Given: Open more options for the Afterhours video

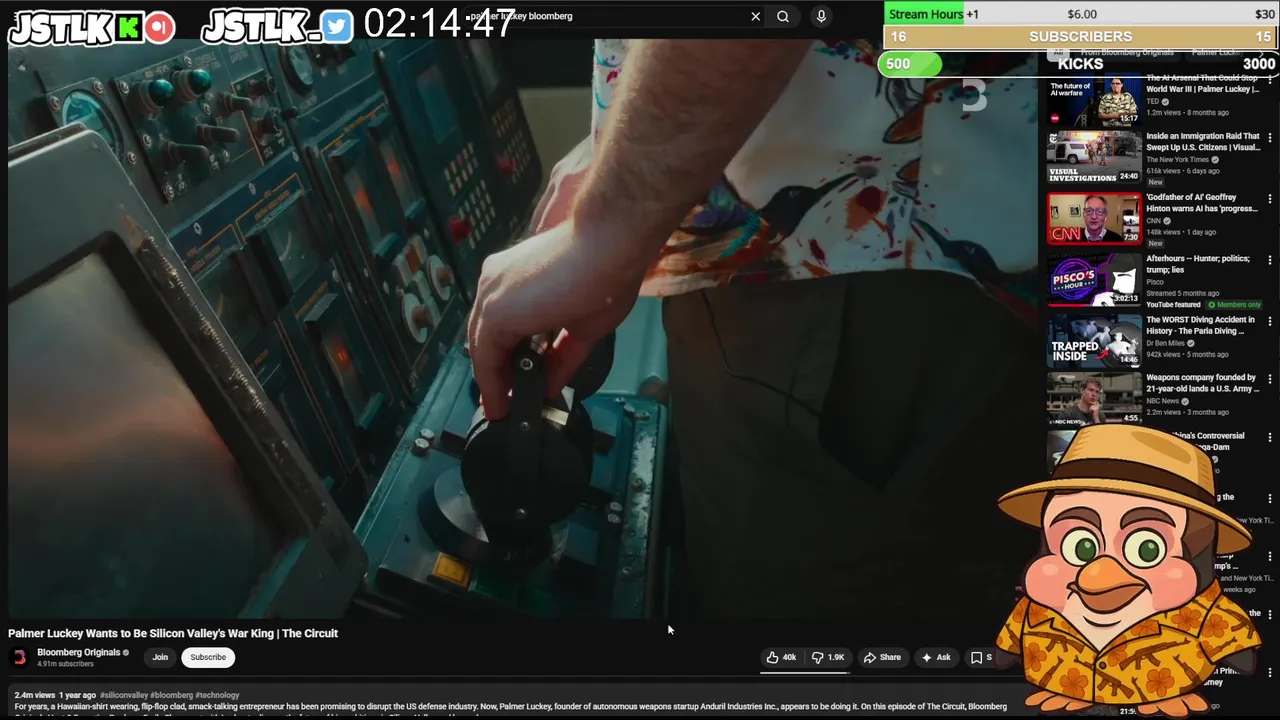Looking at the screenshot, I should [x=1270, y=261].
